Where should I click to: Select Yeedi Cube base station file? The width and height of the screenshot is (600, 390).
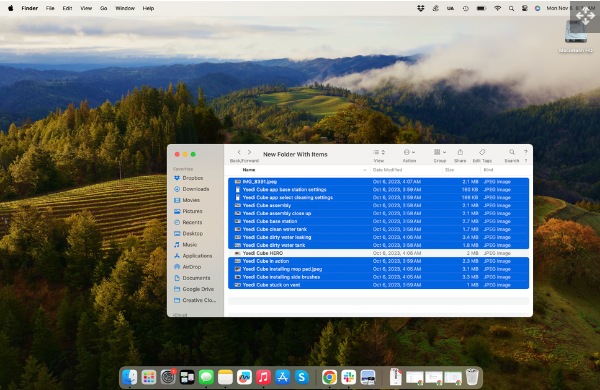tap(378, 221)
